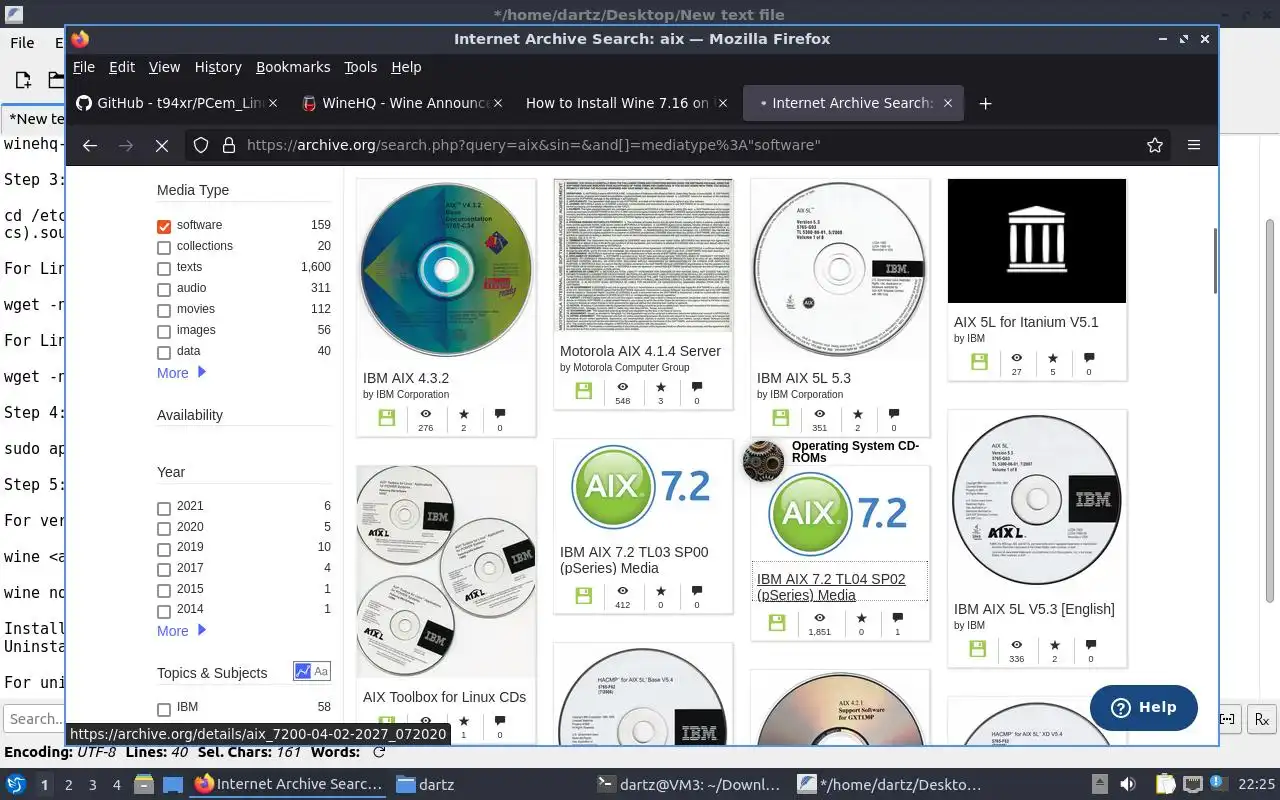Click the Firefox back arrow button
1280x800 pixels.
[90, 145]
